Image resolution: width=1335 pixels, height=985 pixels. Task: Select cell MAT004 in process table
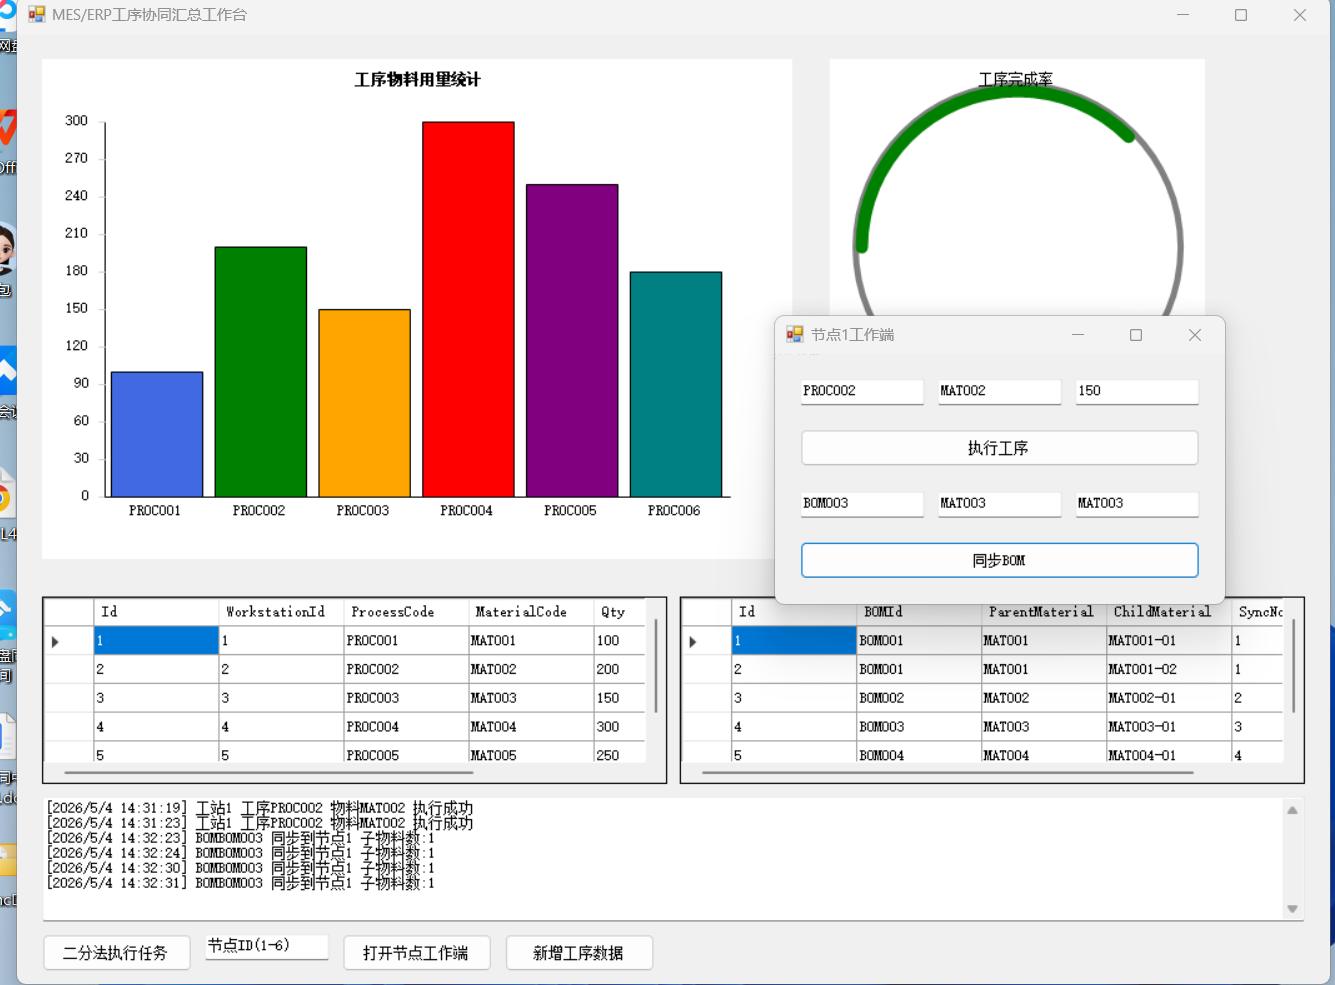click(x=531, y=727)
